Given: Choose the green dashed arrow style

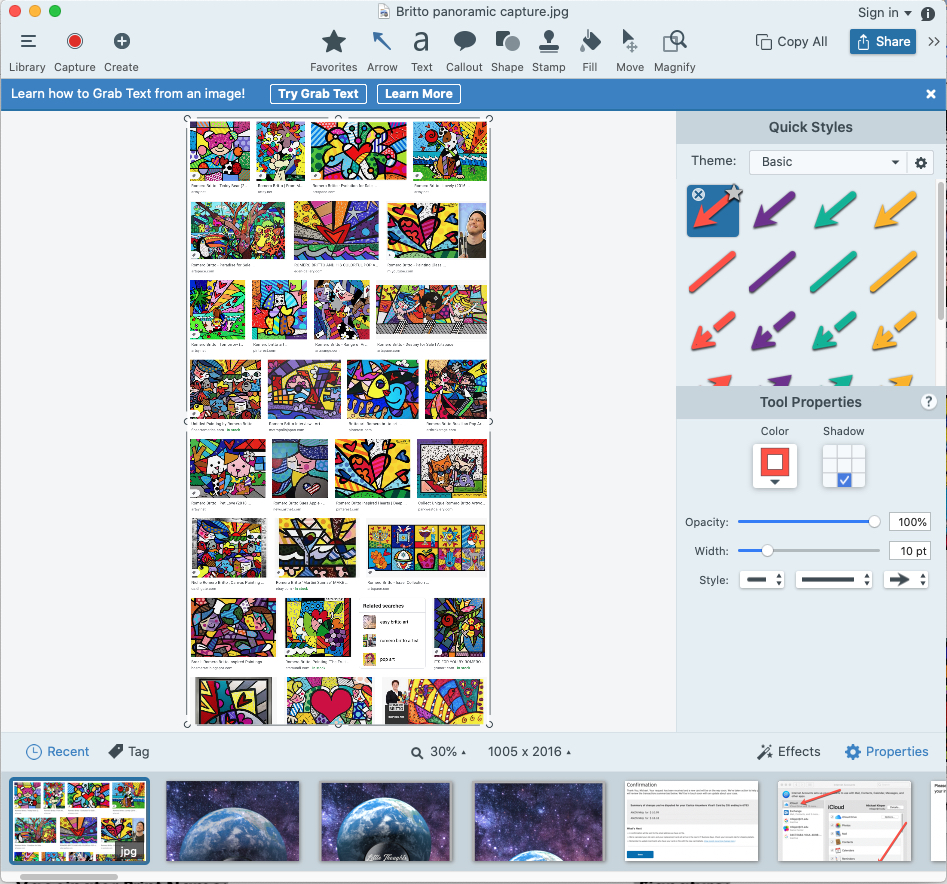Looking at the screenshot, I should tap(834, 331).
